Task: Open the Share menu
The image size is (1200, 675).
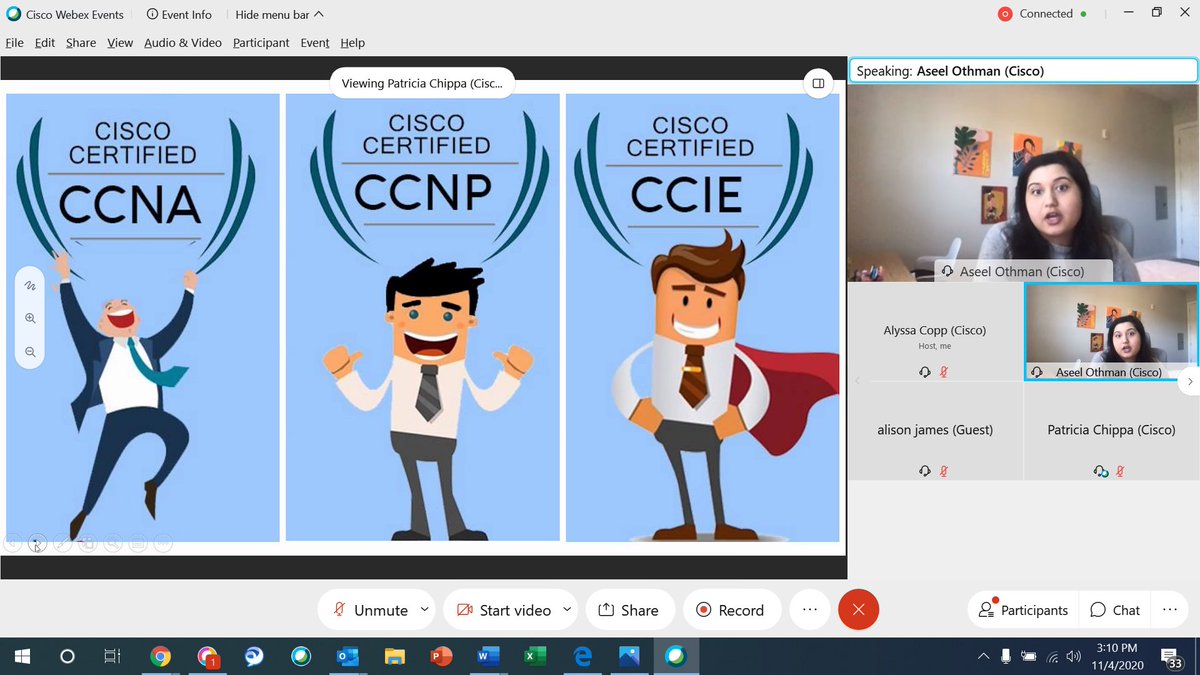Action: [x=81, y=43]
